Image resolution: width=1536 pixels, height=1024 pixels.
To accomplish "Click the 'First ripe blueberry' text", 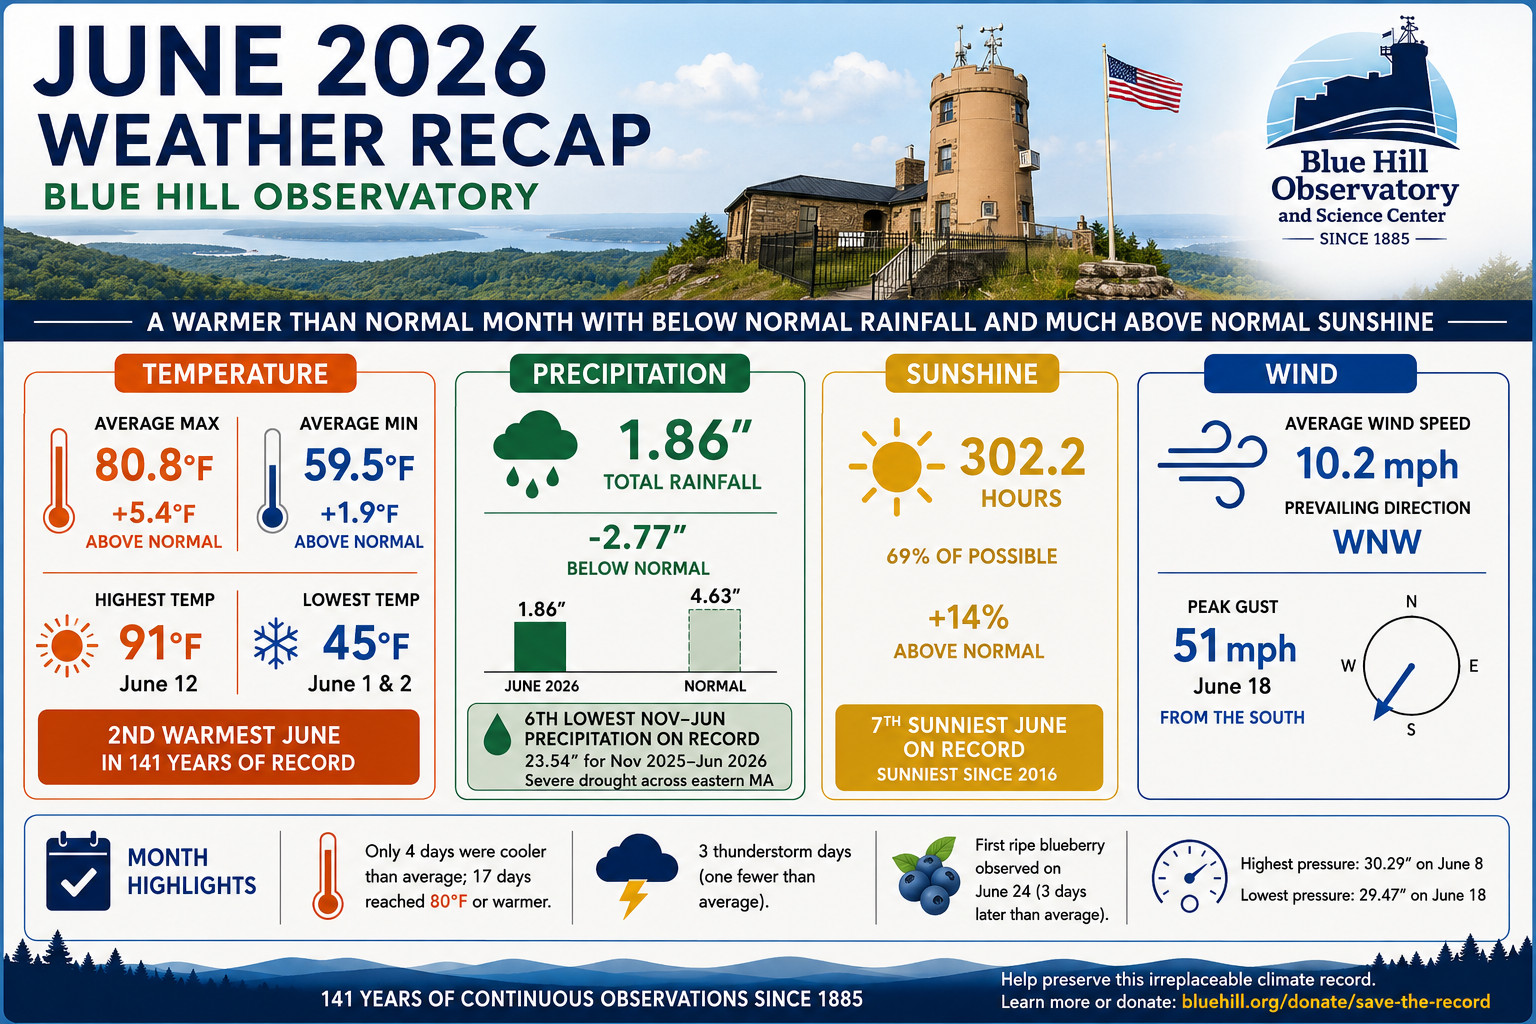I will 1040,846.
